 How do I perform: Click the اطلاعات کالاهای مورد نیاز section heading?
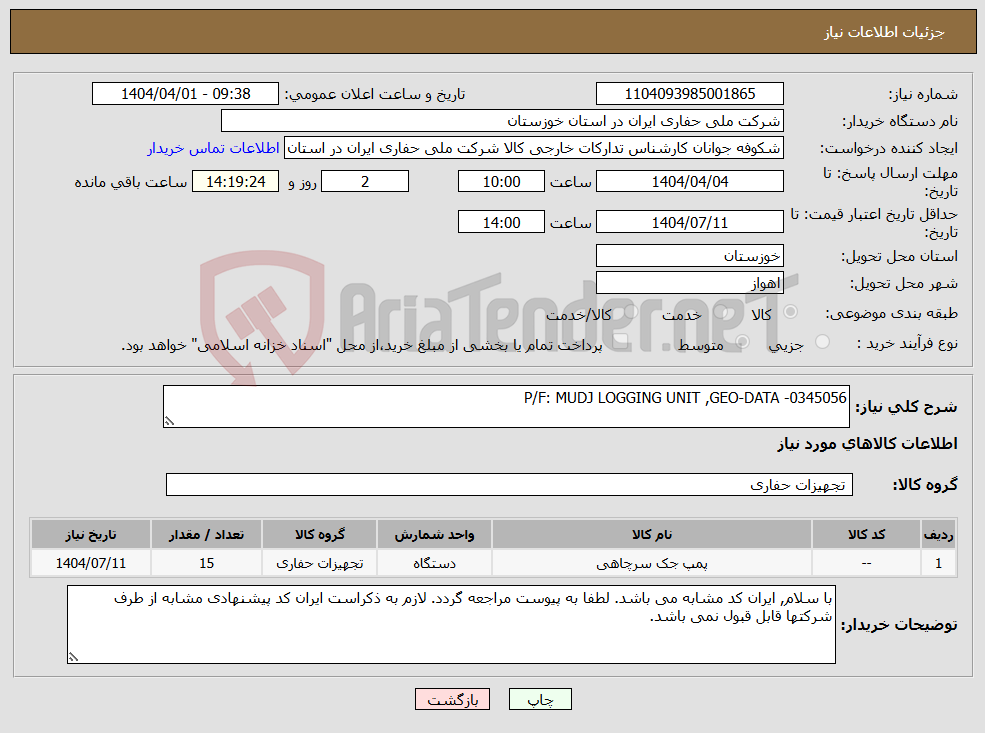click(867, 444)
